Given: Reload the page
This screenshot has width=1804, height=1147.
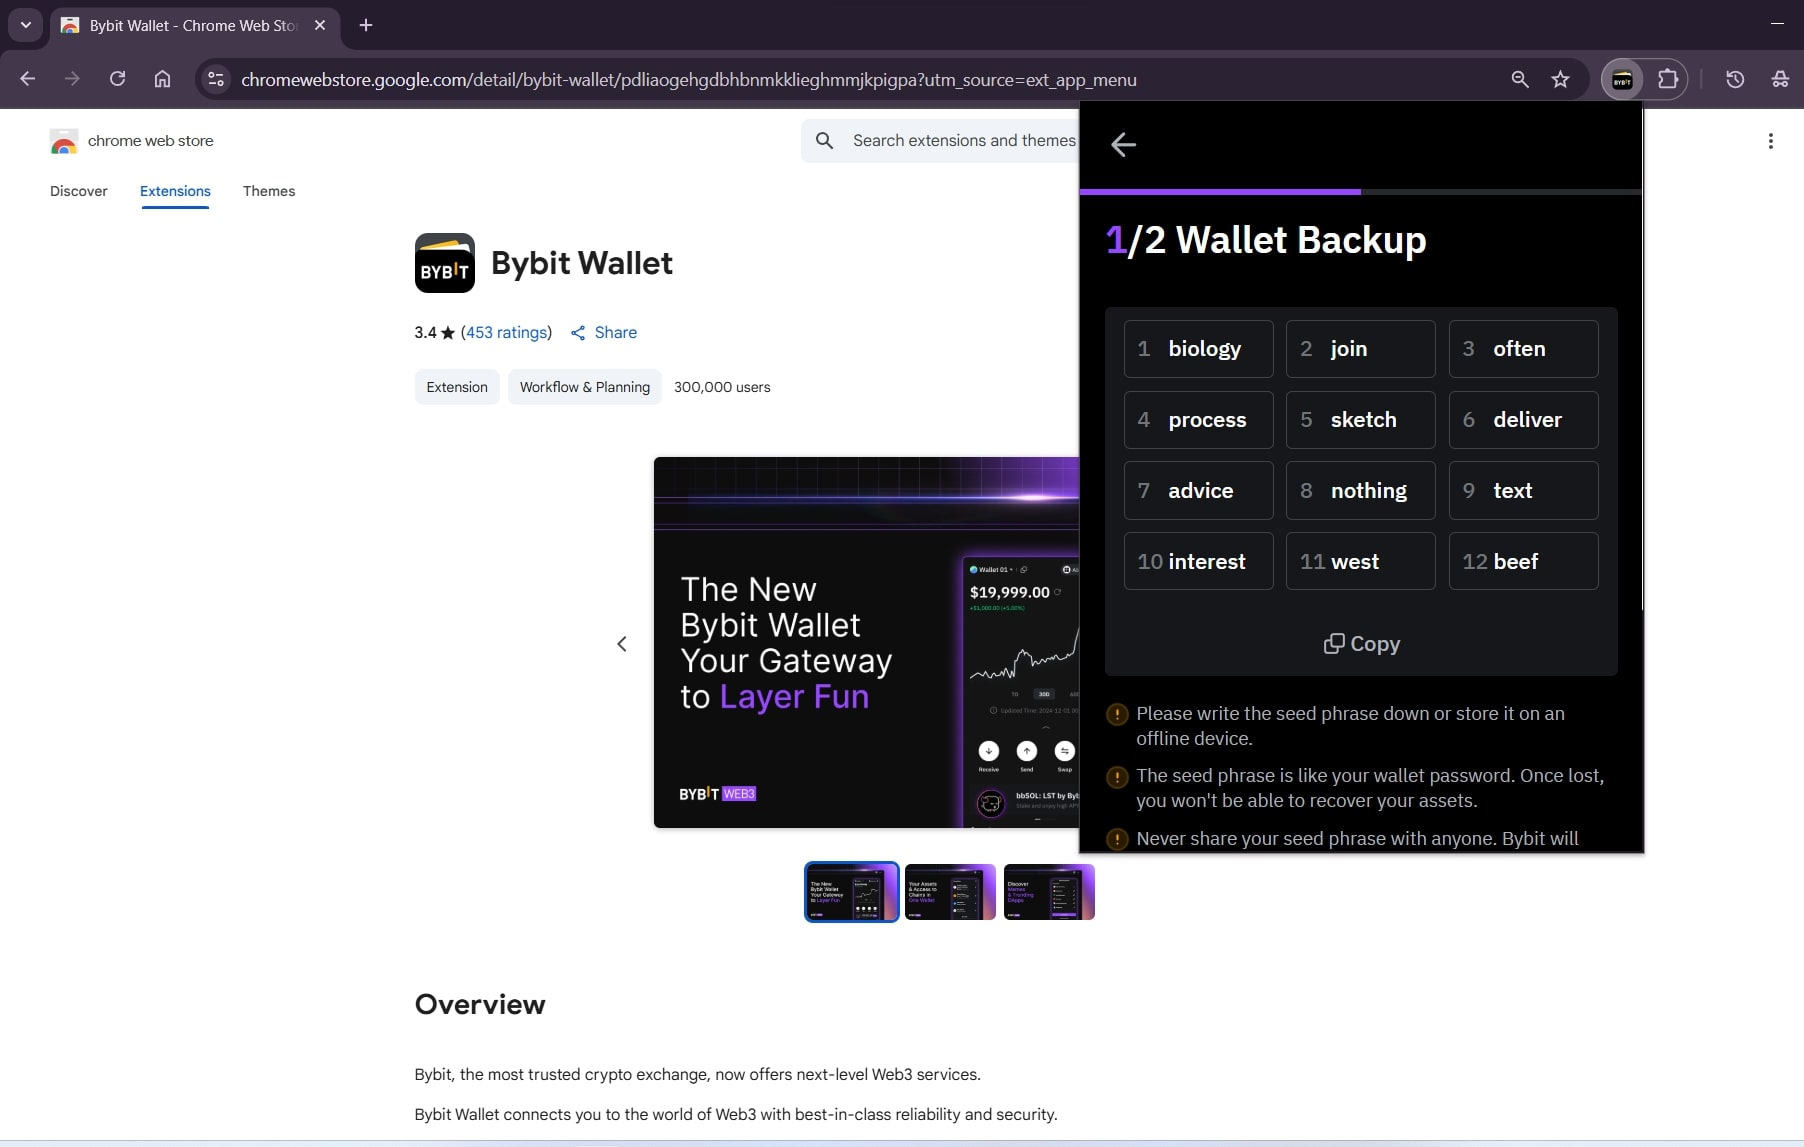Looking at the screenshot, I should tap(117, 80).
